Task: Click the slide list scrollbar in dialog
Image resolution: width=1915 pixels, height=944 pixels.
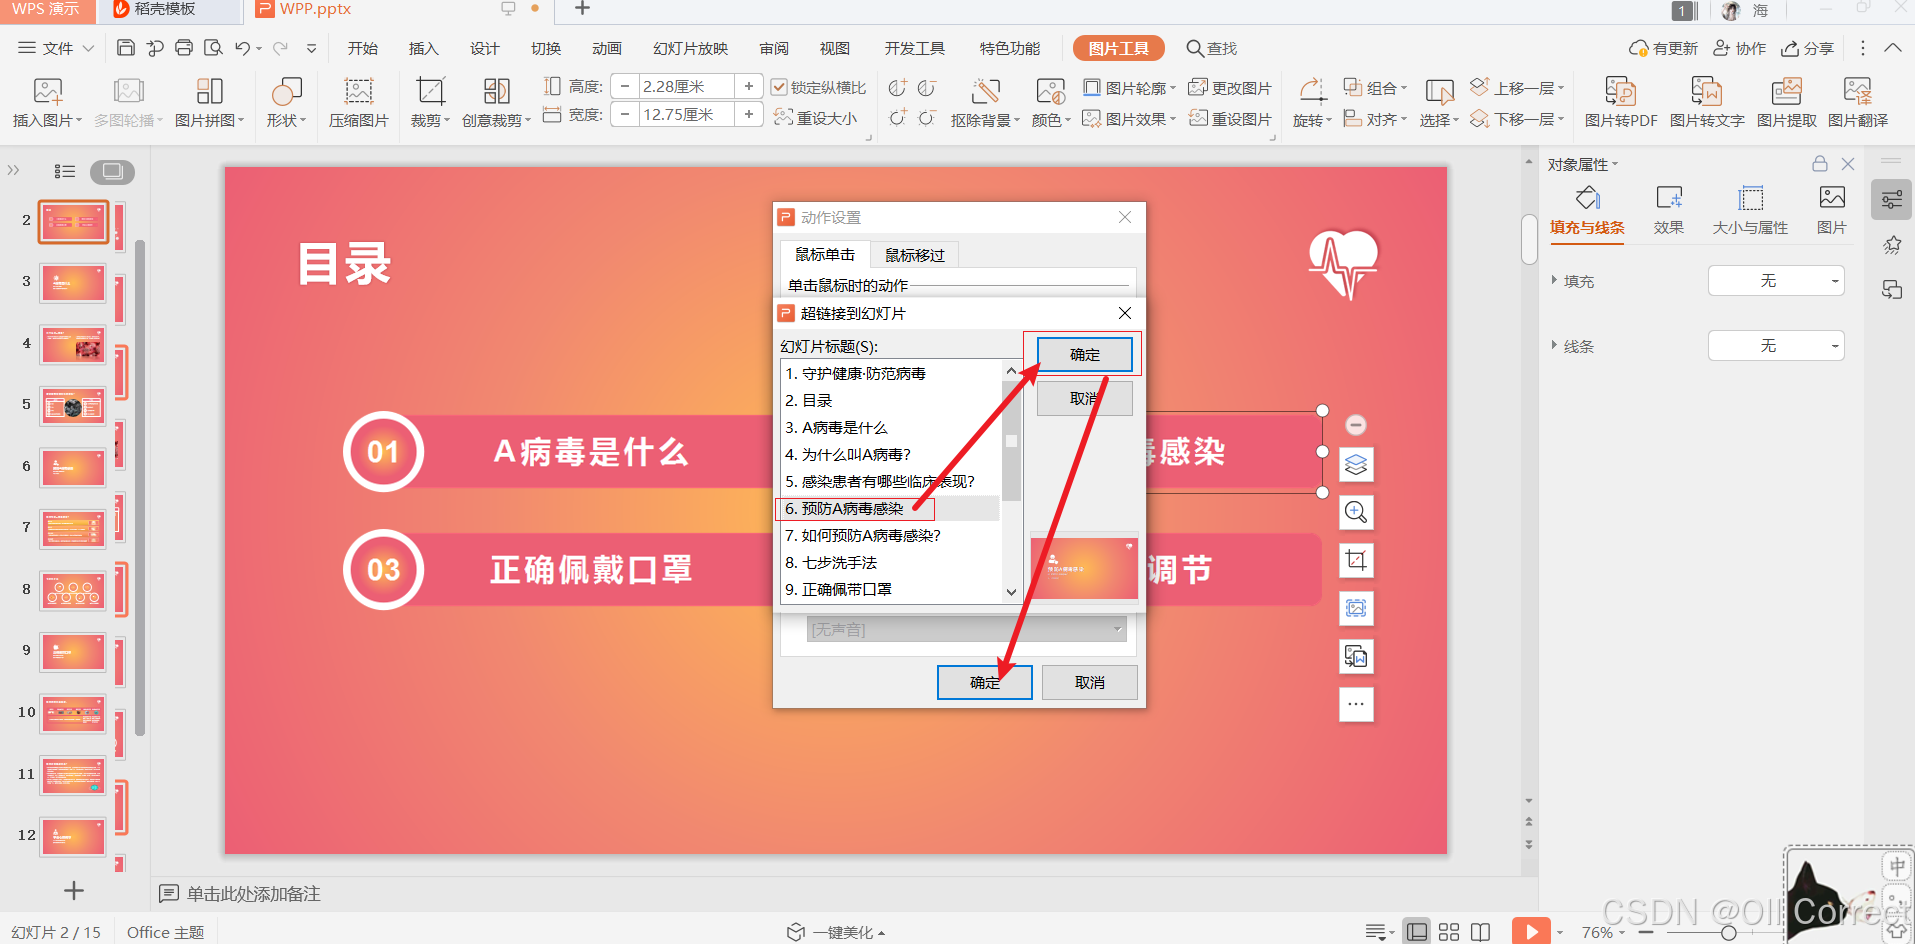Action: click(1011, 441)
